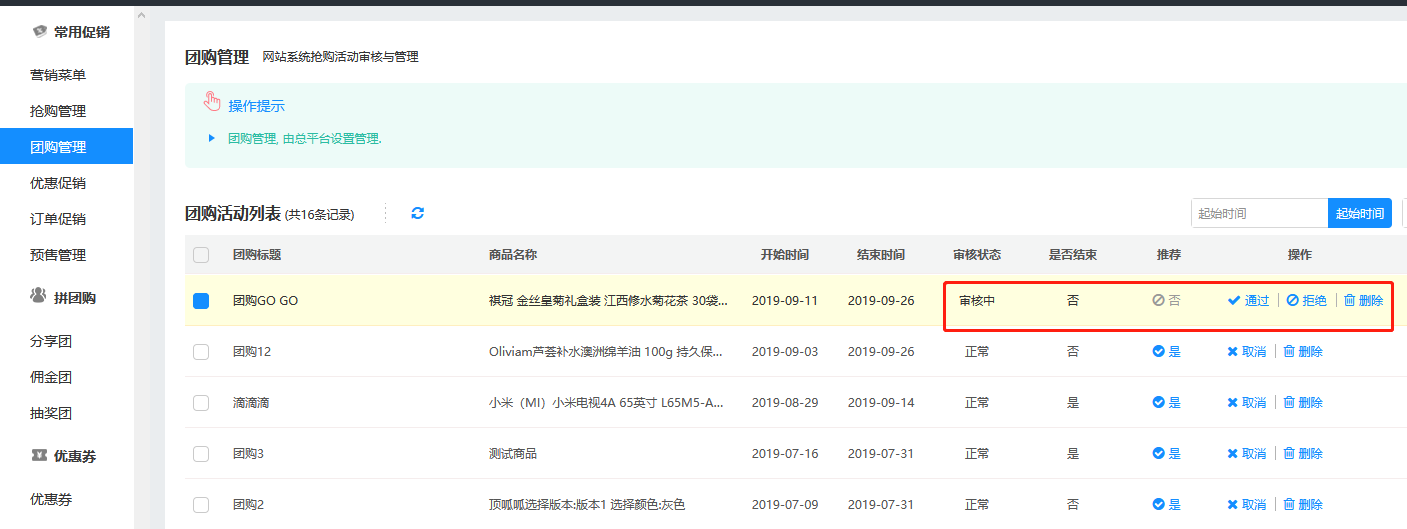The width and height of the screenshot is (1407, 529).
Task: Open 抢购管理 in the sidebar
Action: (x=58, y=111)
